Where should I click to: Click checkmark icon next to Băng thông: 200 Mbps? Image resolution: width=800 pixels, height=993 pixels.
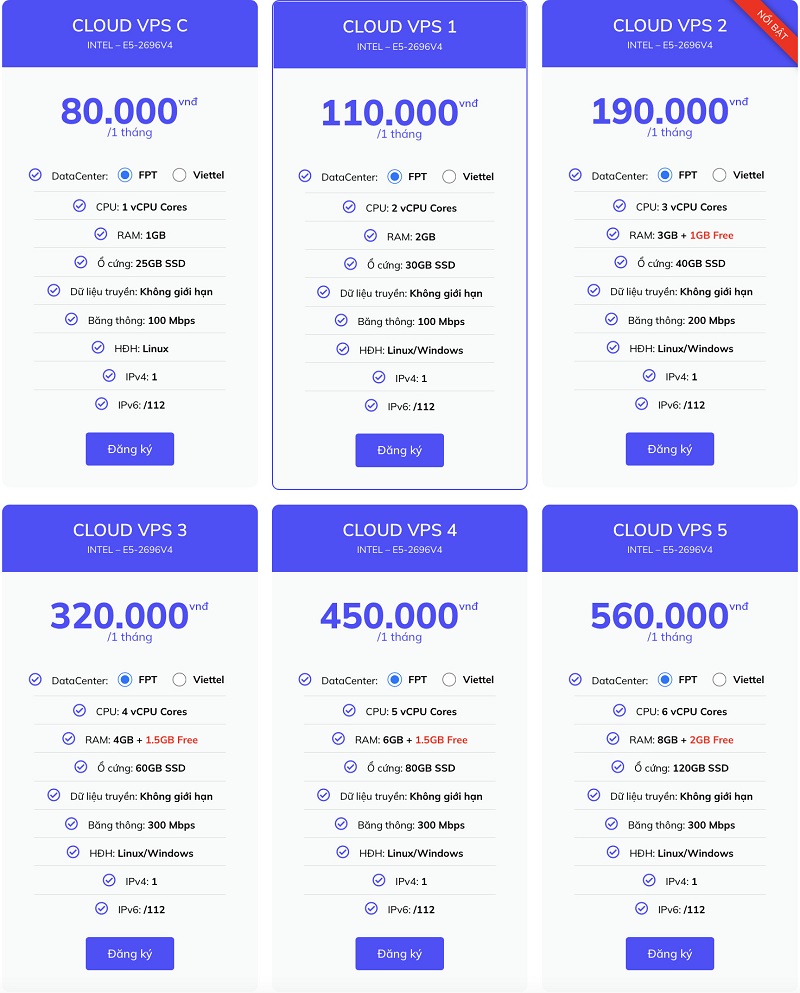coord(611,319)
